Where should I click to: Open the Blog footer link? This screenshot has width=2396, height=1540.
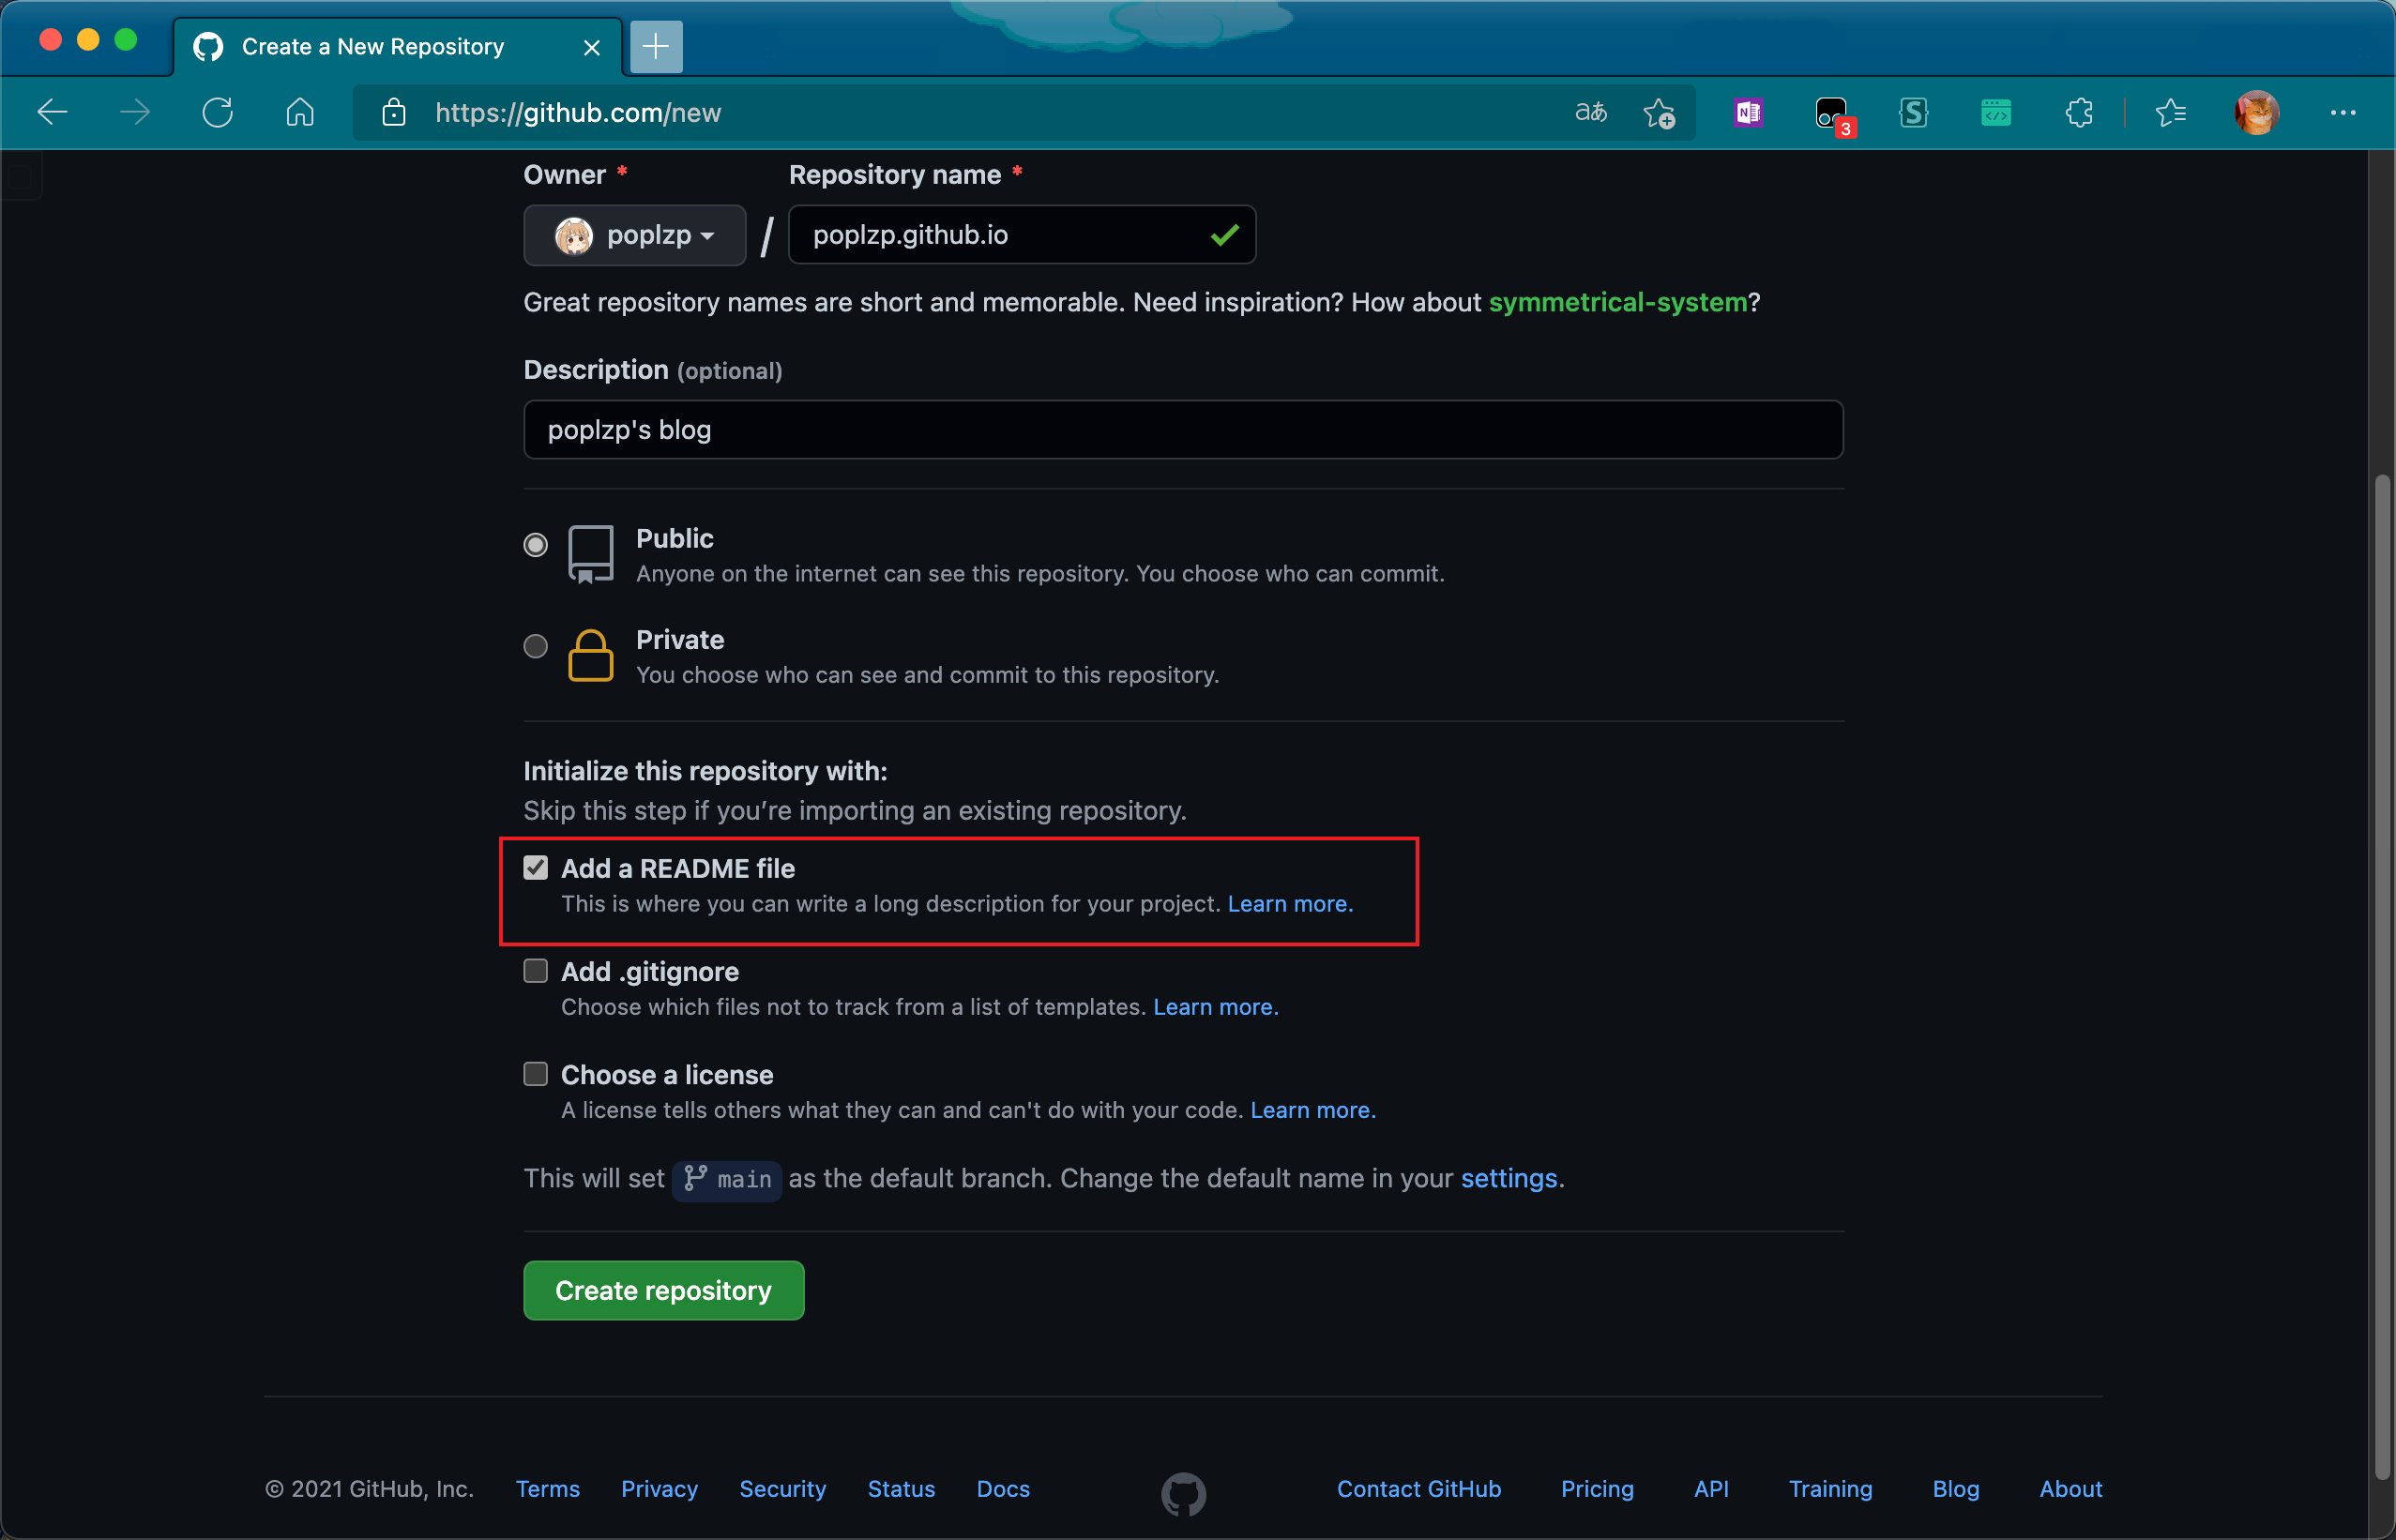pyautogui.click(x=1955, y=1489)
